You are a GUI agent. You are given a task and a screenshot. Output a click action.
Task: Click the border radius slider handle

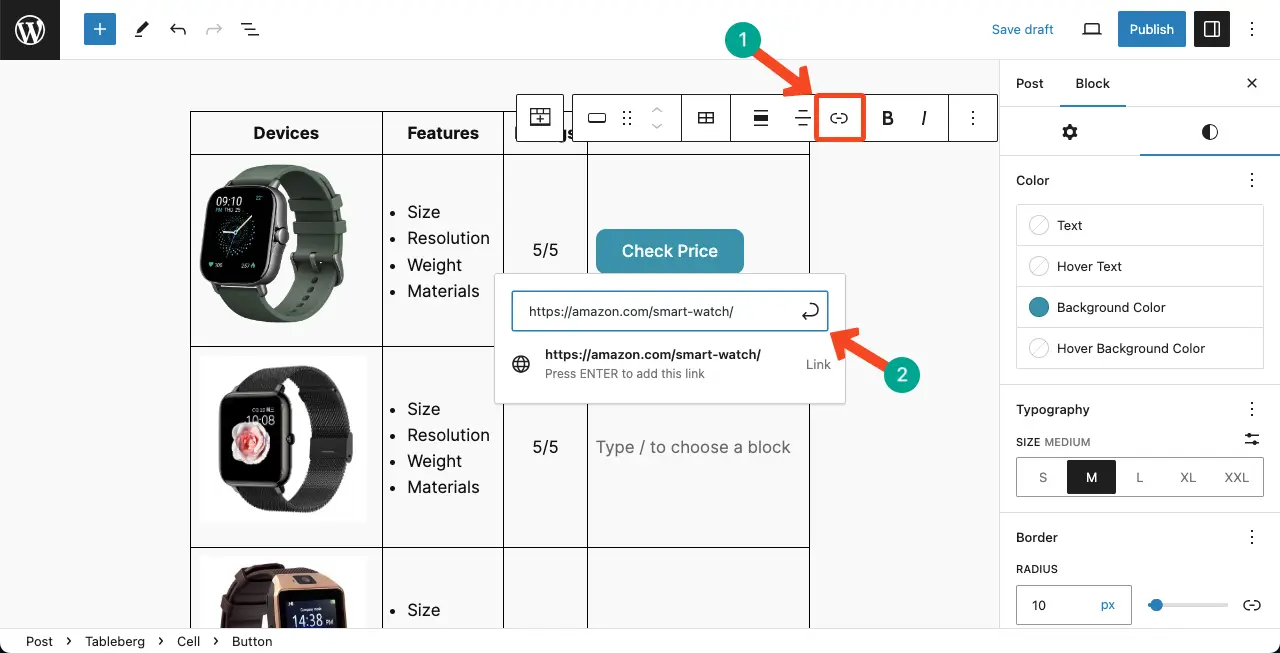pyautogui.click(x=1156, y=605)
